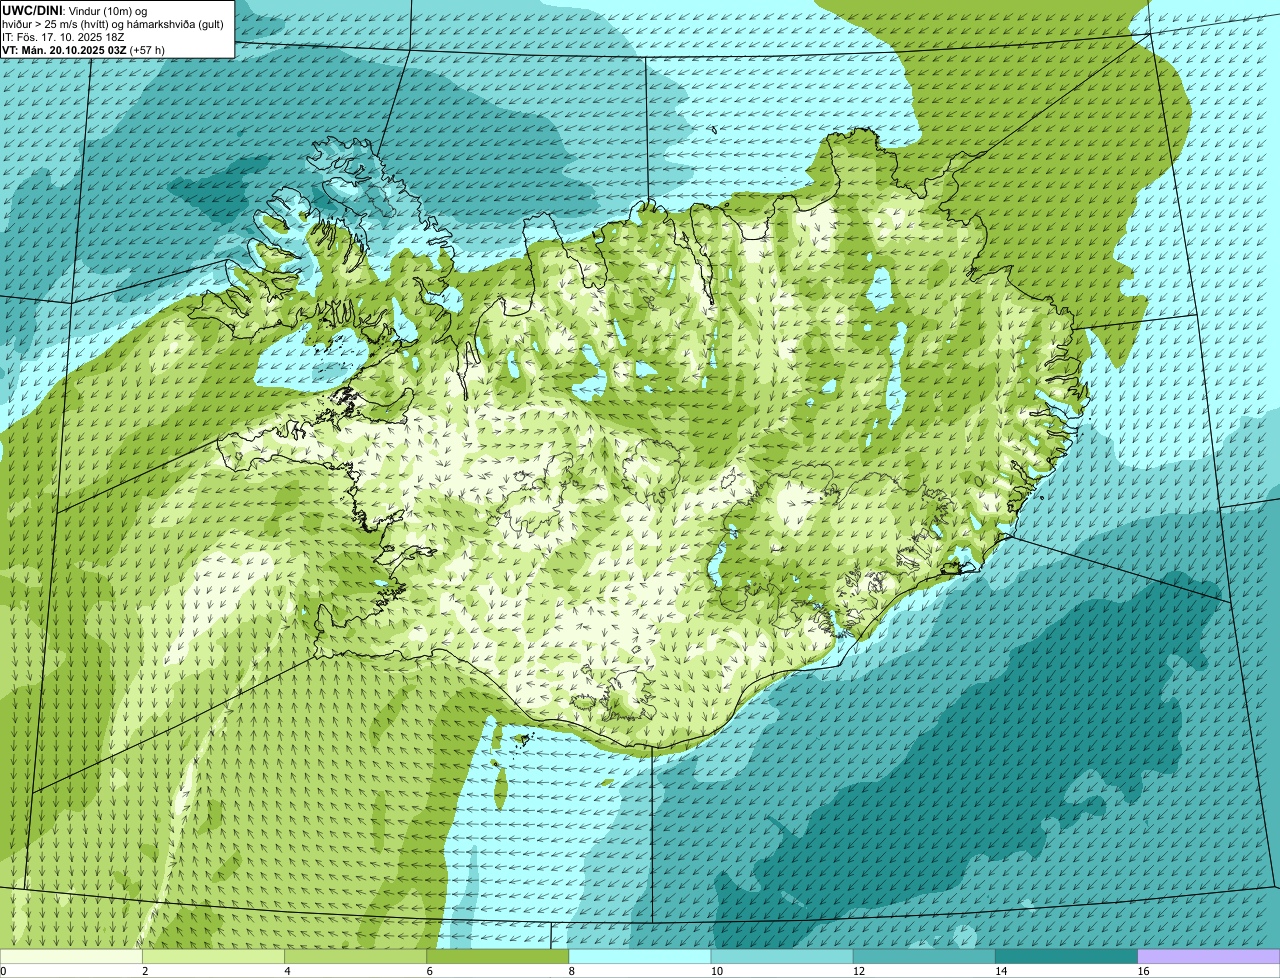
Task: Pick the 12–14 teal legend swatch
Action: pyautogui.click(x=924, y=956)
